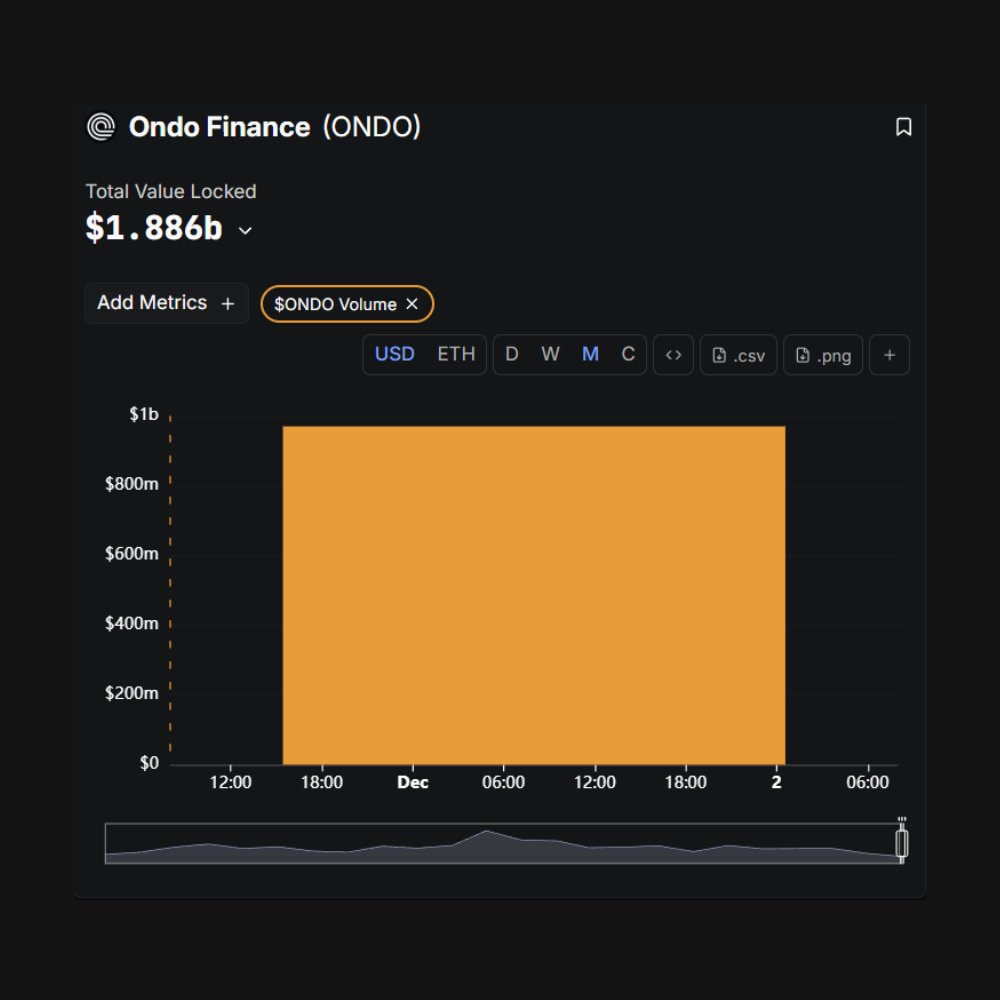Click the Ondo Finance (ONDO) title
The image size is (1000, 1000).
click(x=275, y=127)
